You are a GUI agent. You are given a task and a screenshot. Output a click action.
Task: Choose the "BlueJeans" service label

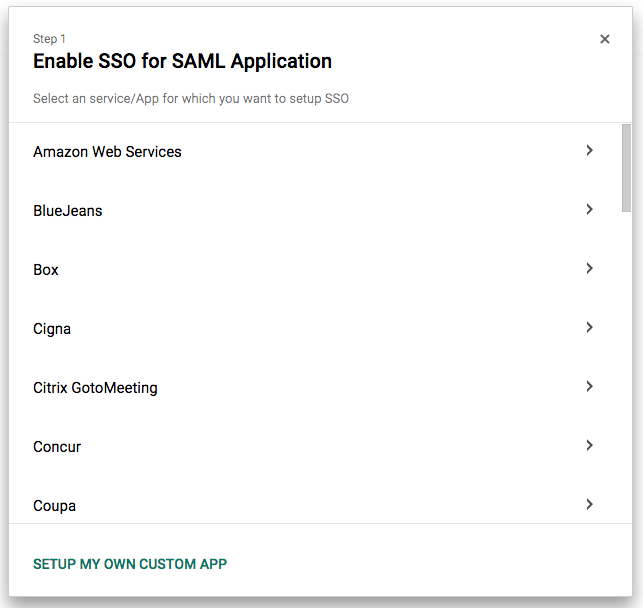(68, 211)
